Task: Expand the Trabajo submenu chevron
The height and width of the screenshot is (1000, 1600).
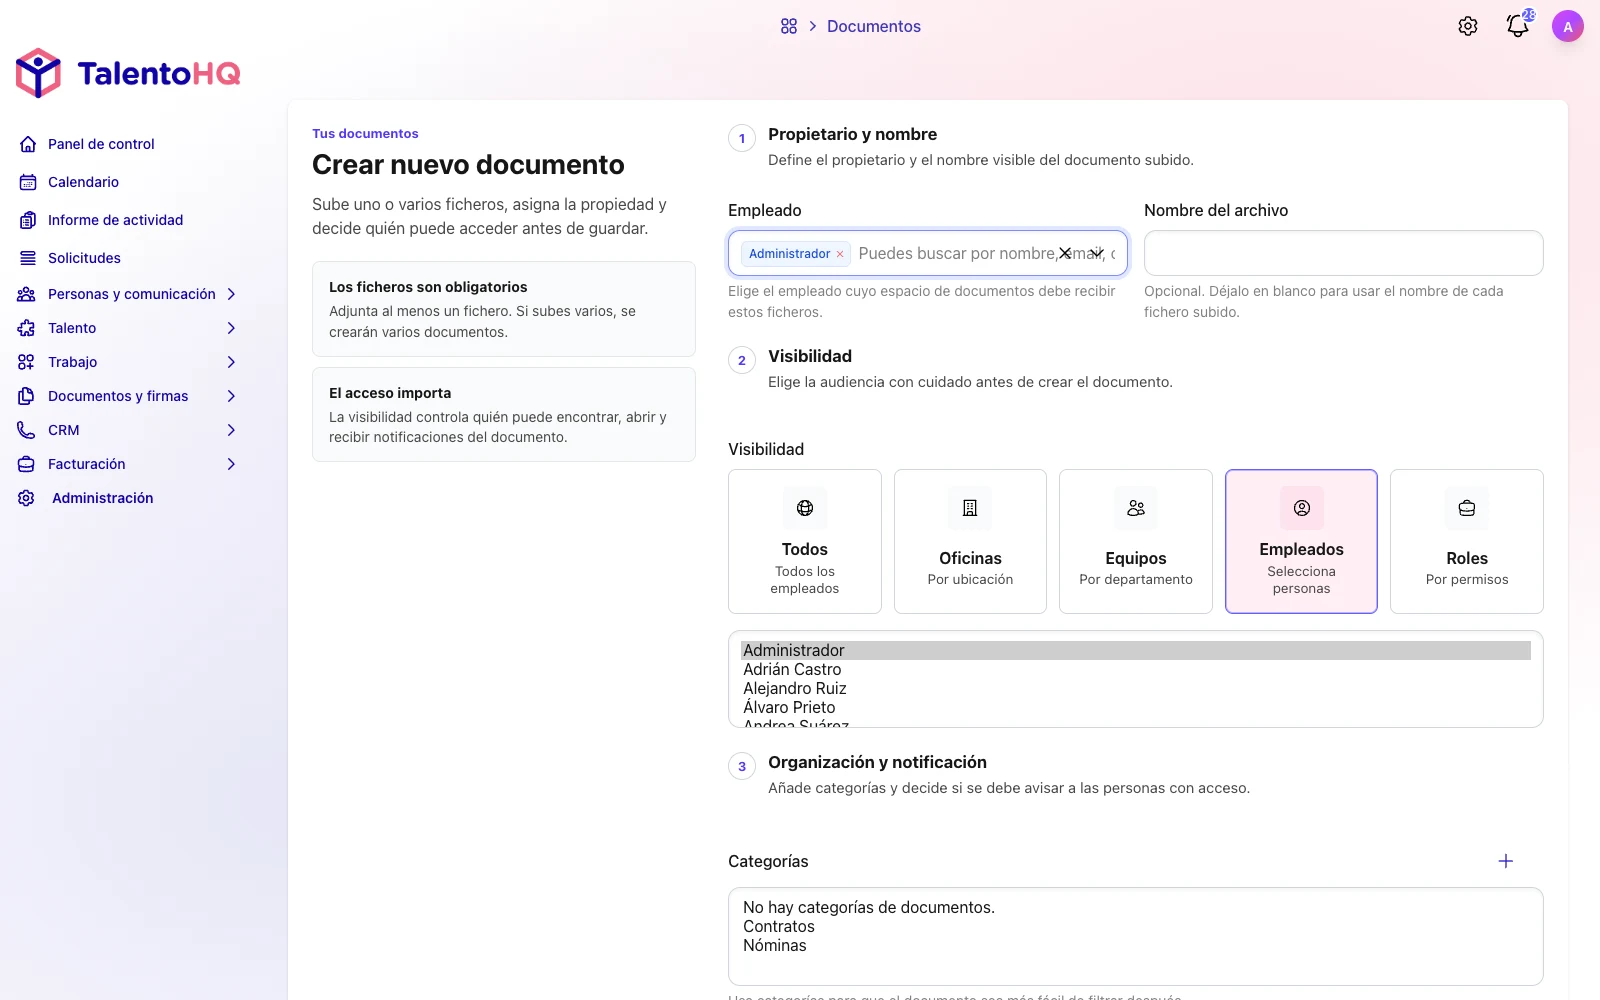Action: [x=231, y=362]
